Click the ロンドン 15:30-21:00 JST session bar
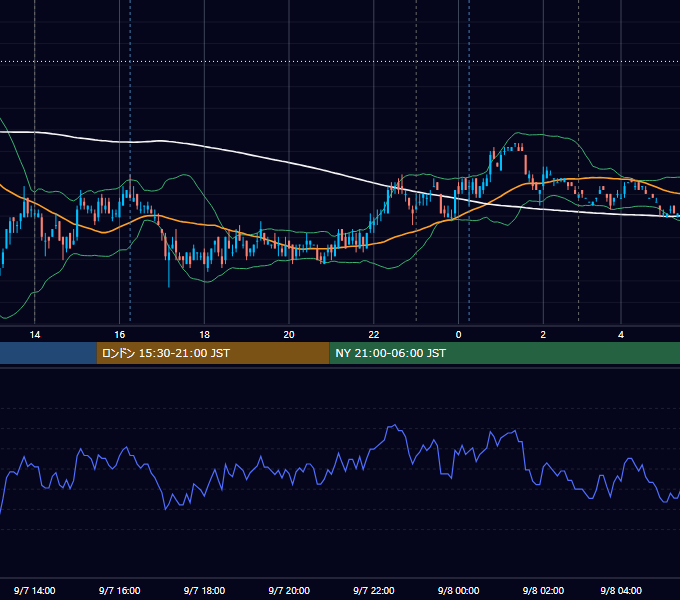Screen dimensions: 680x600 [213, 353]
